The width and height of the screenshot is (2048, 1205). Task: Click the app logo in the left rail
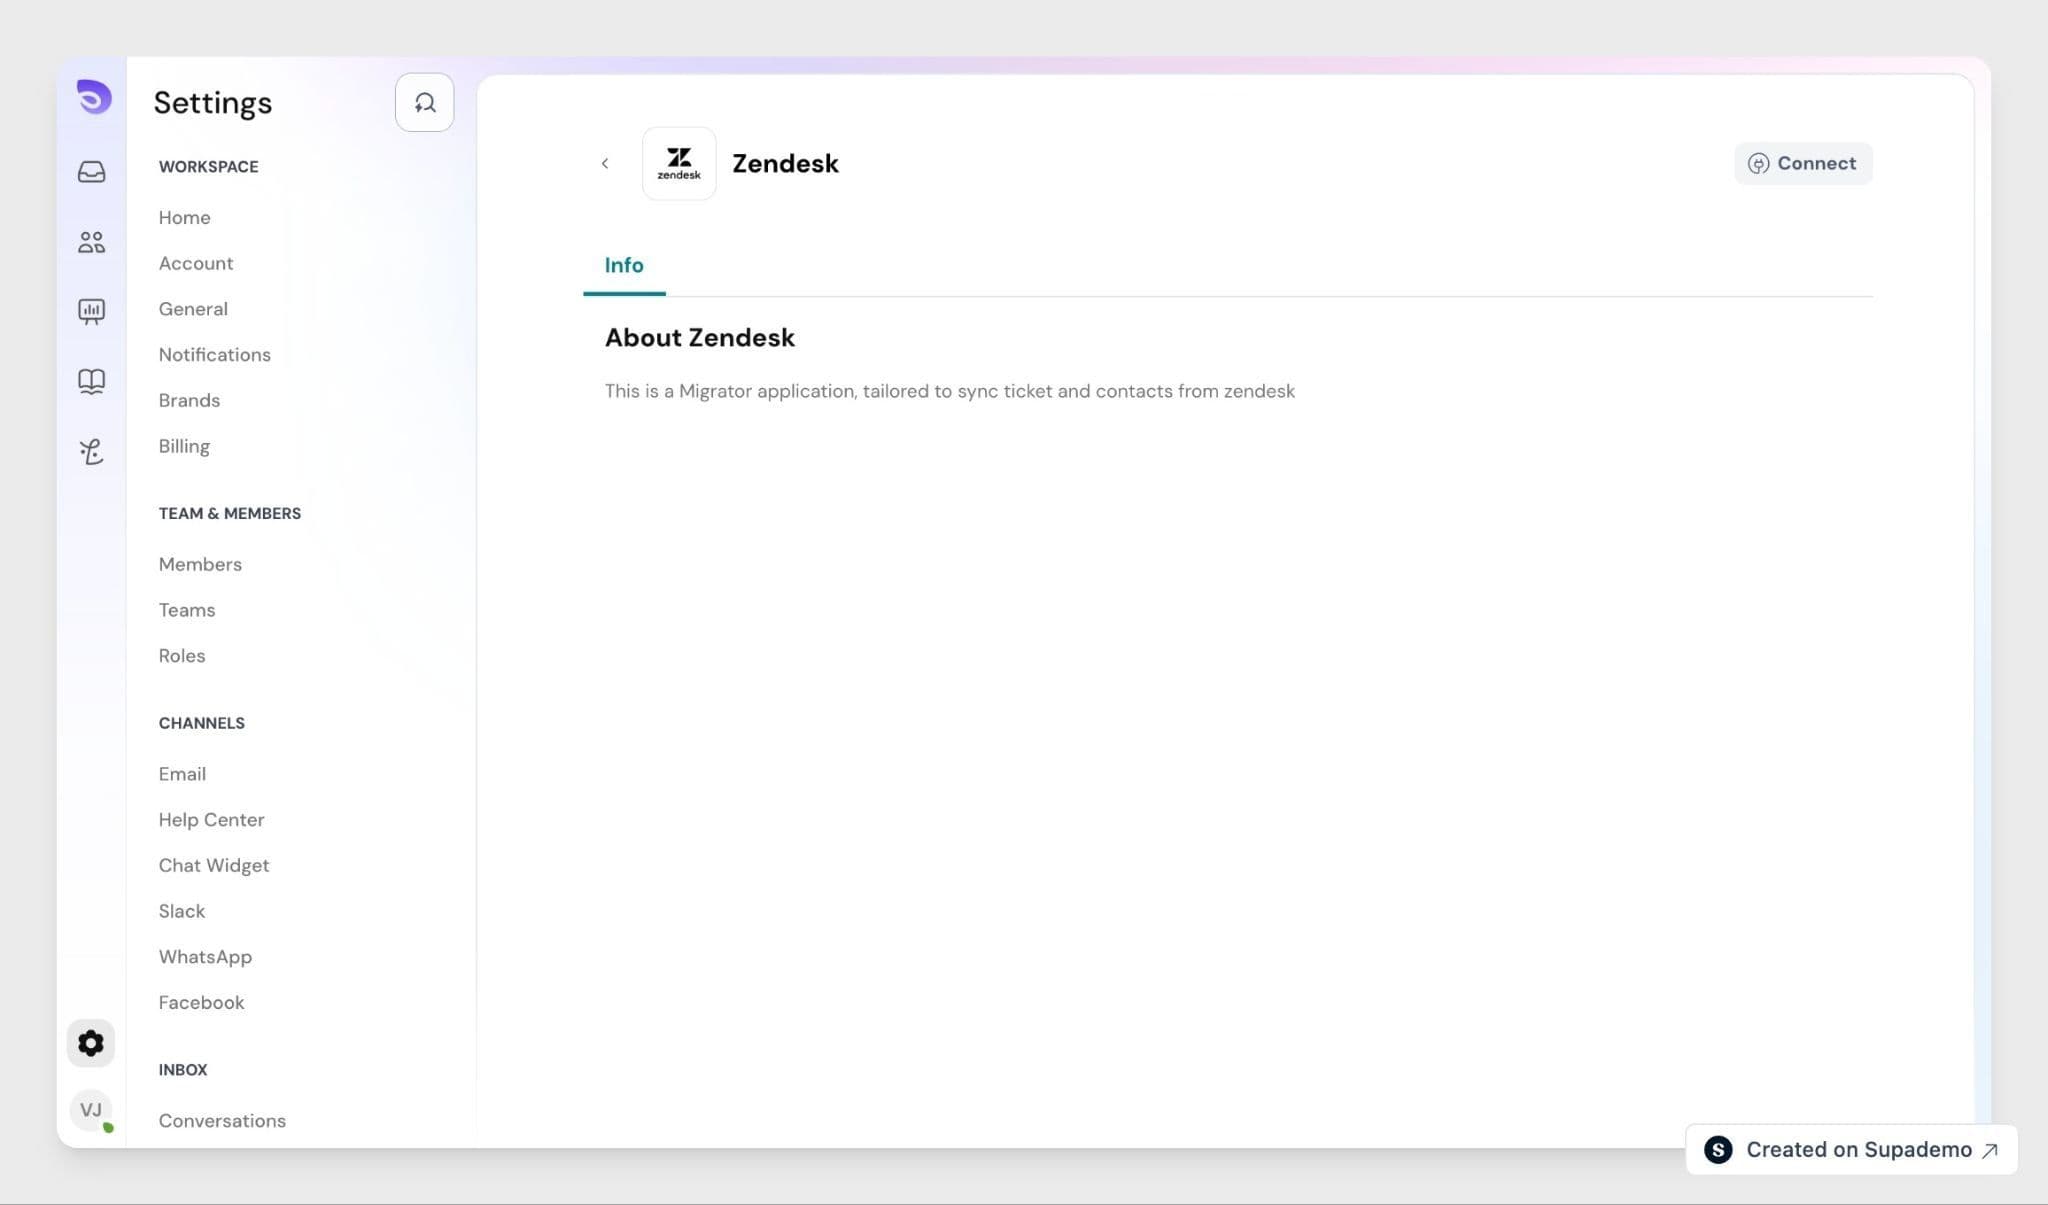point(93,98)
